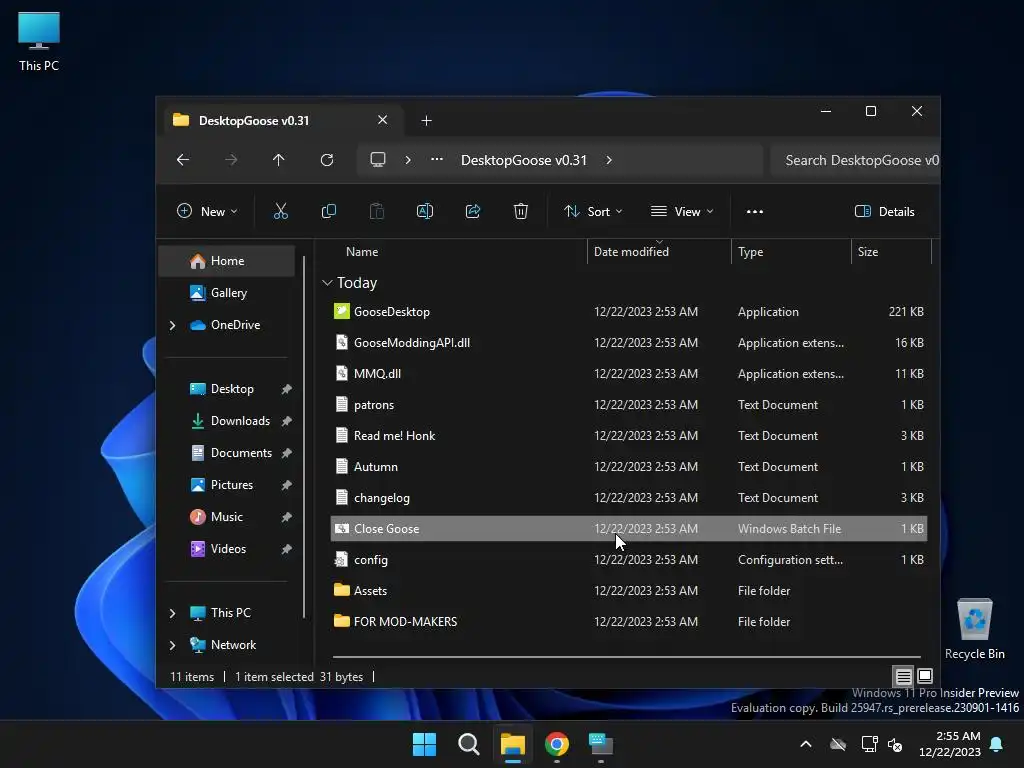Add a new tab with plus button

point(426,121)
